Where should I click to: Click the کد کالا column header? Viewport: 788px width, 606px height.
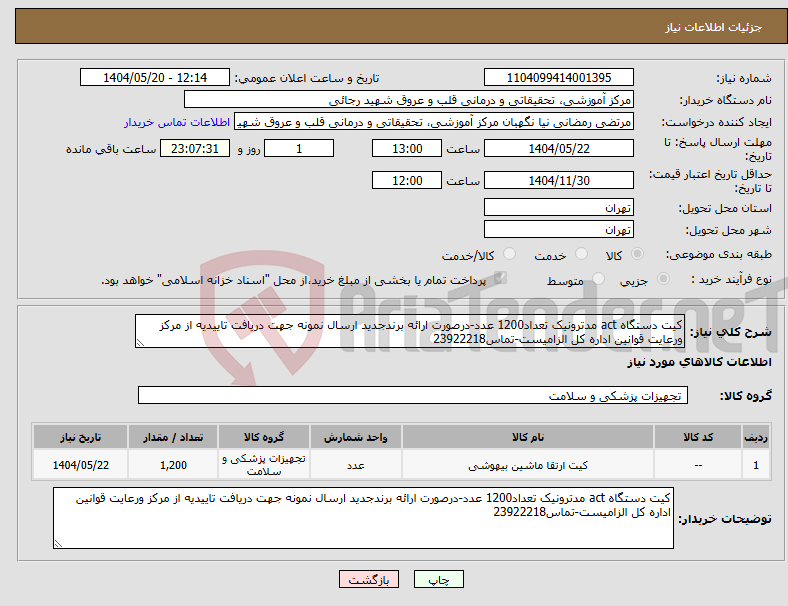click(698, 437)
